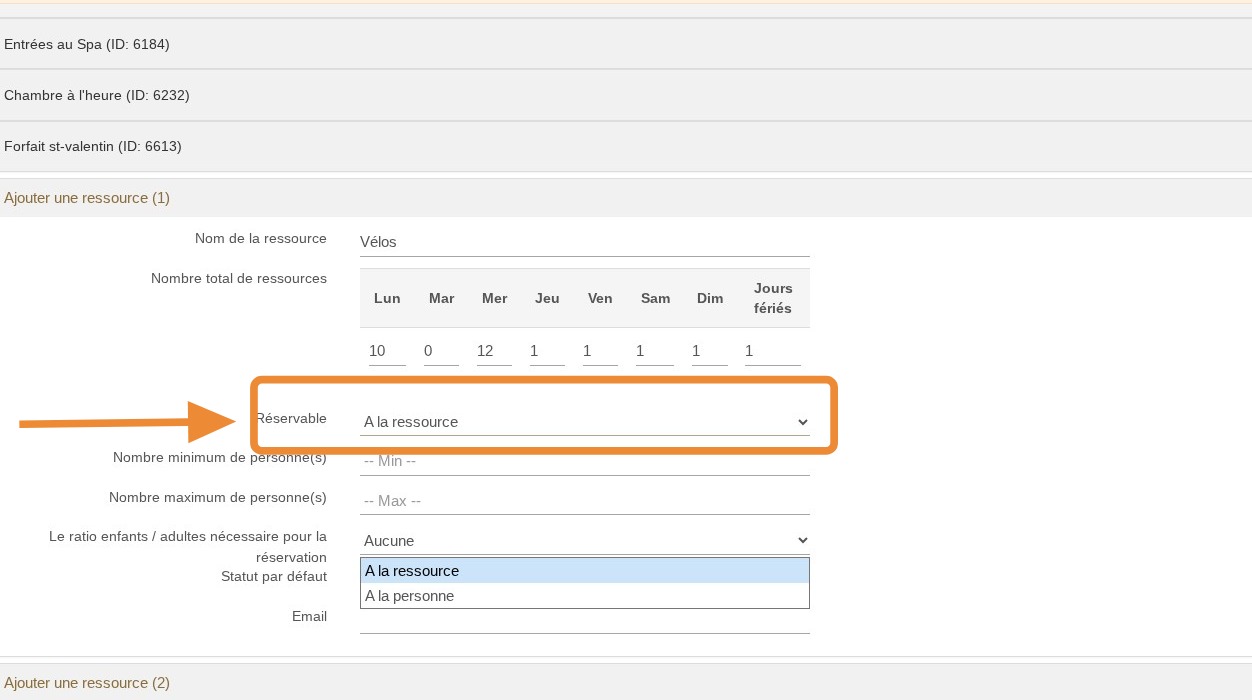Click the Nombre maximum de personne(s) label

point(218,497)
